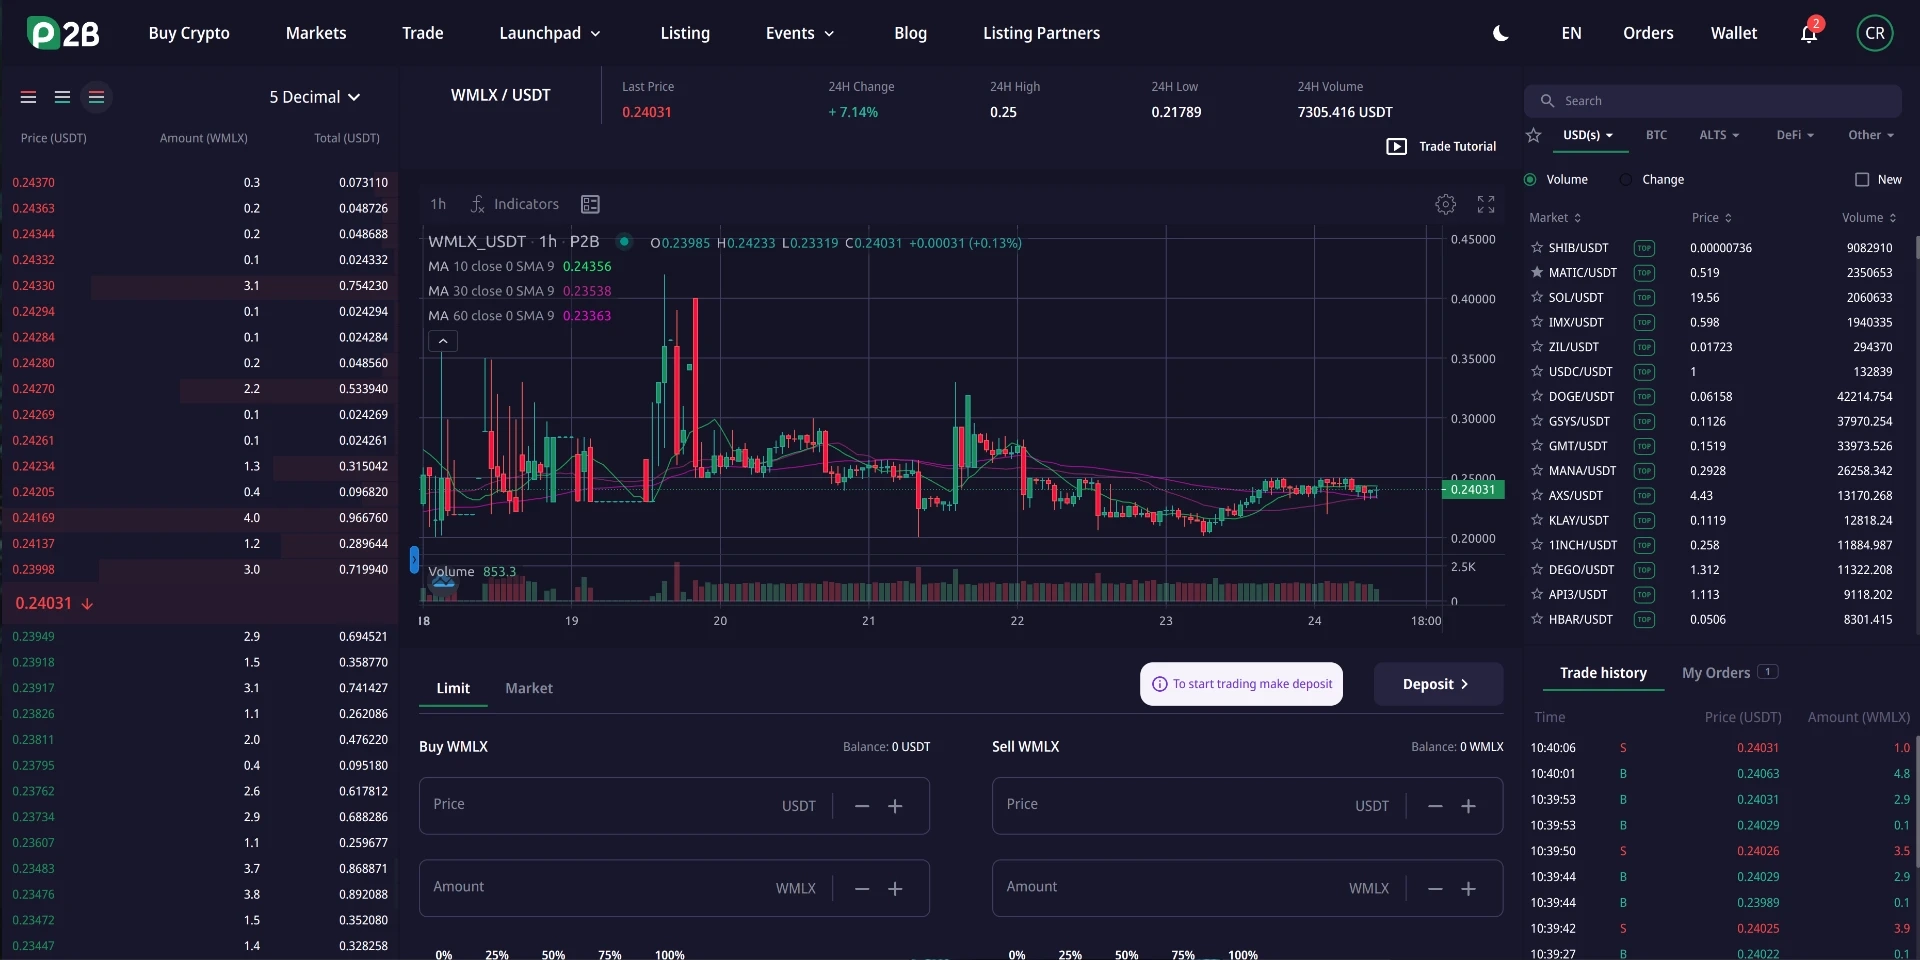The image size is (1920, 960).
Task: Click the P2B logo
Action: [x=63, y=33]
